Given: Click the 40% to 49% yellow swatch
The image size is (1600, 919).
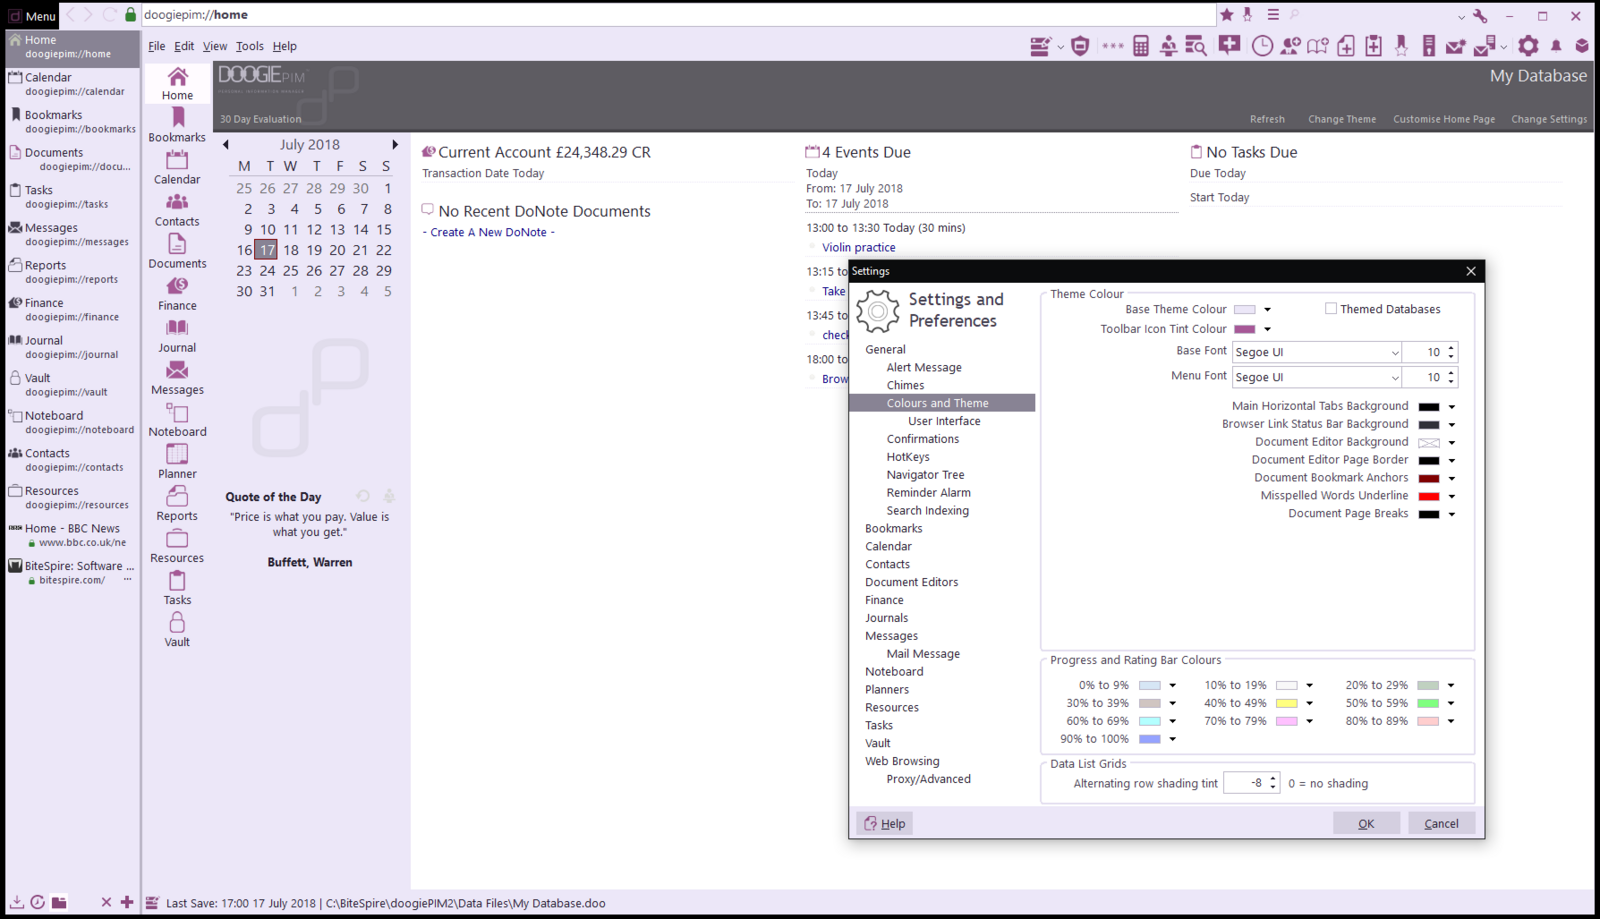Looking at the screenshot, I should 1287,704.
